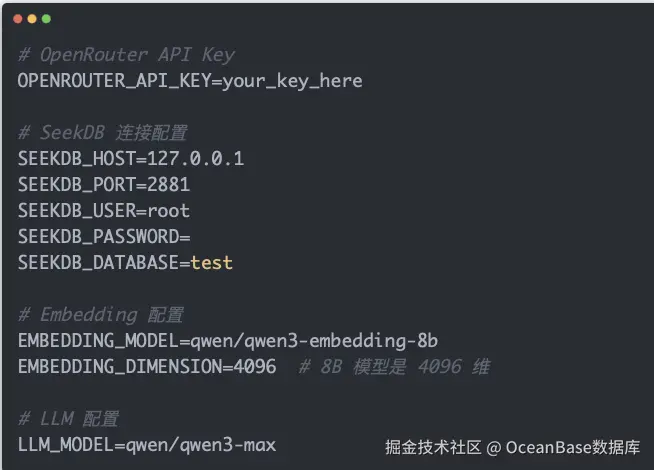Place cursor on SEEKDB_HOST 127.0.0.1 value

tap(196, 159)
